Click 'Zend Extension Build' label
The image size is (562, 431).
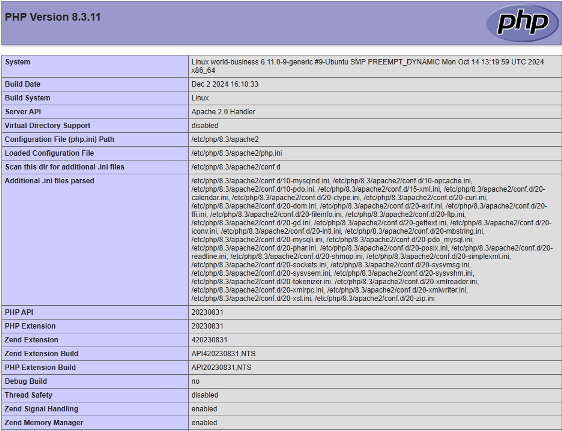tap(42, 354)
